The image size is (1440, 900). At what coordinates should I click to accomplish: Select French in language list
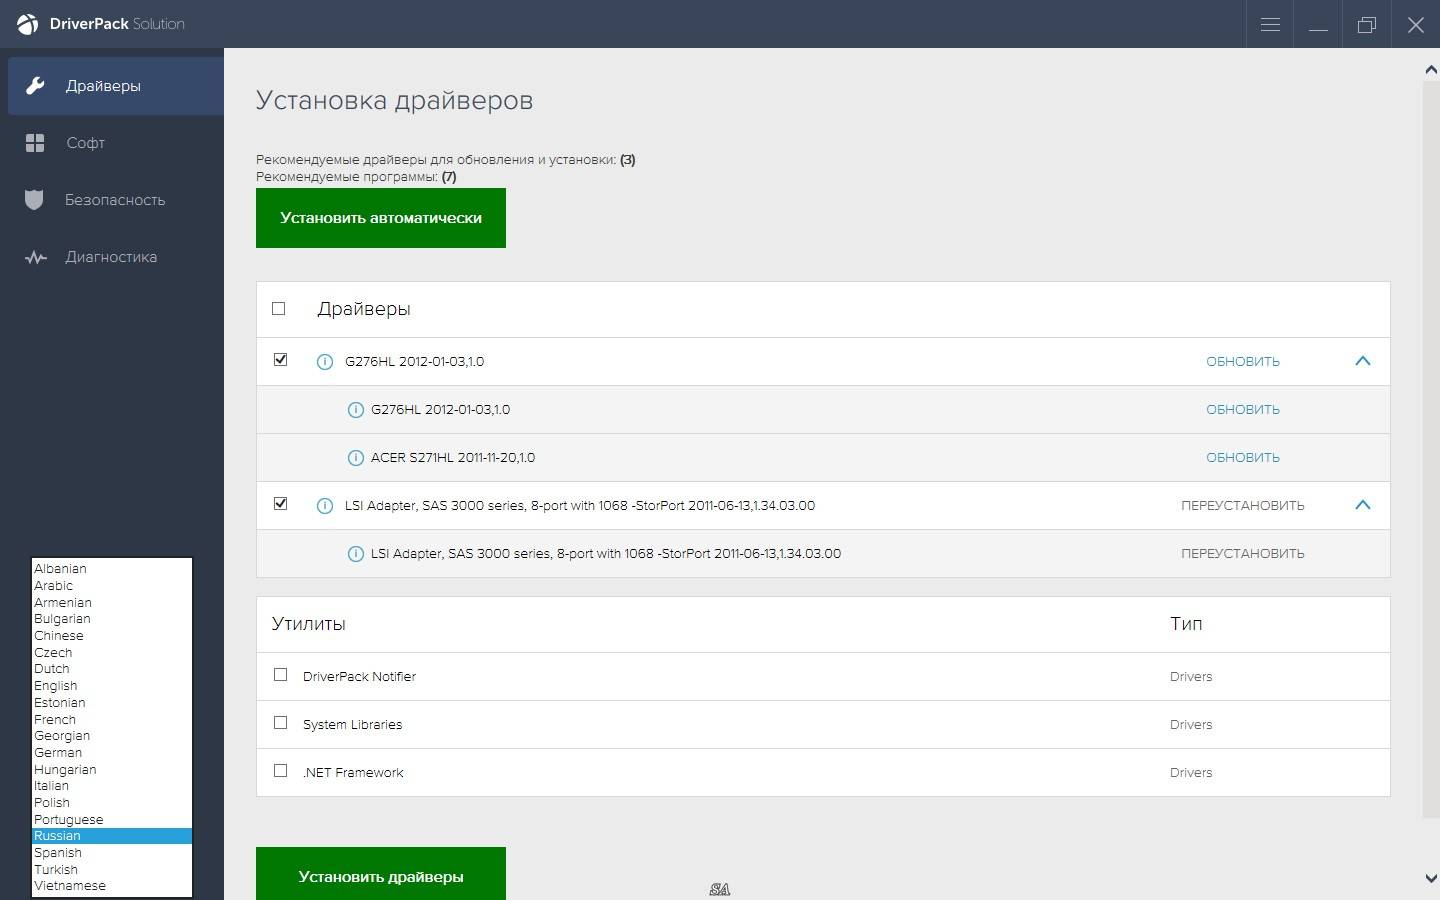[112, 720]
